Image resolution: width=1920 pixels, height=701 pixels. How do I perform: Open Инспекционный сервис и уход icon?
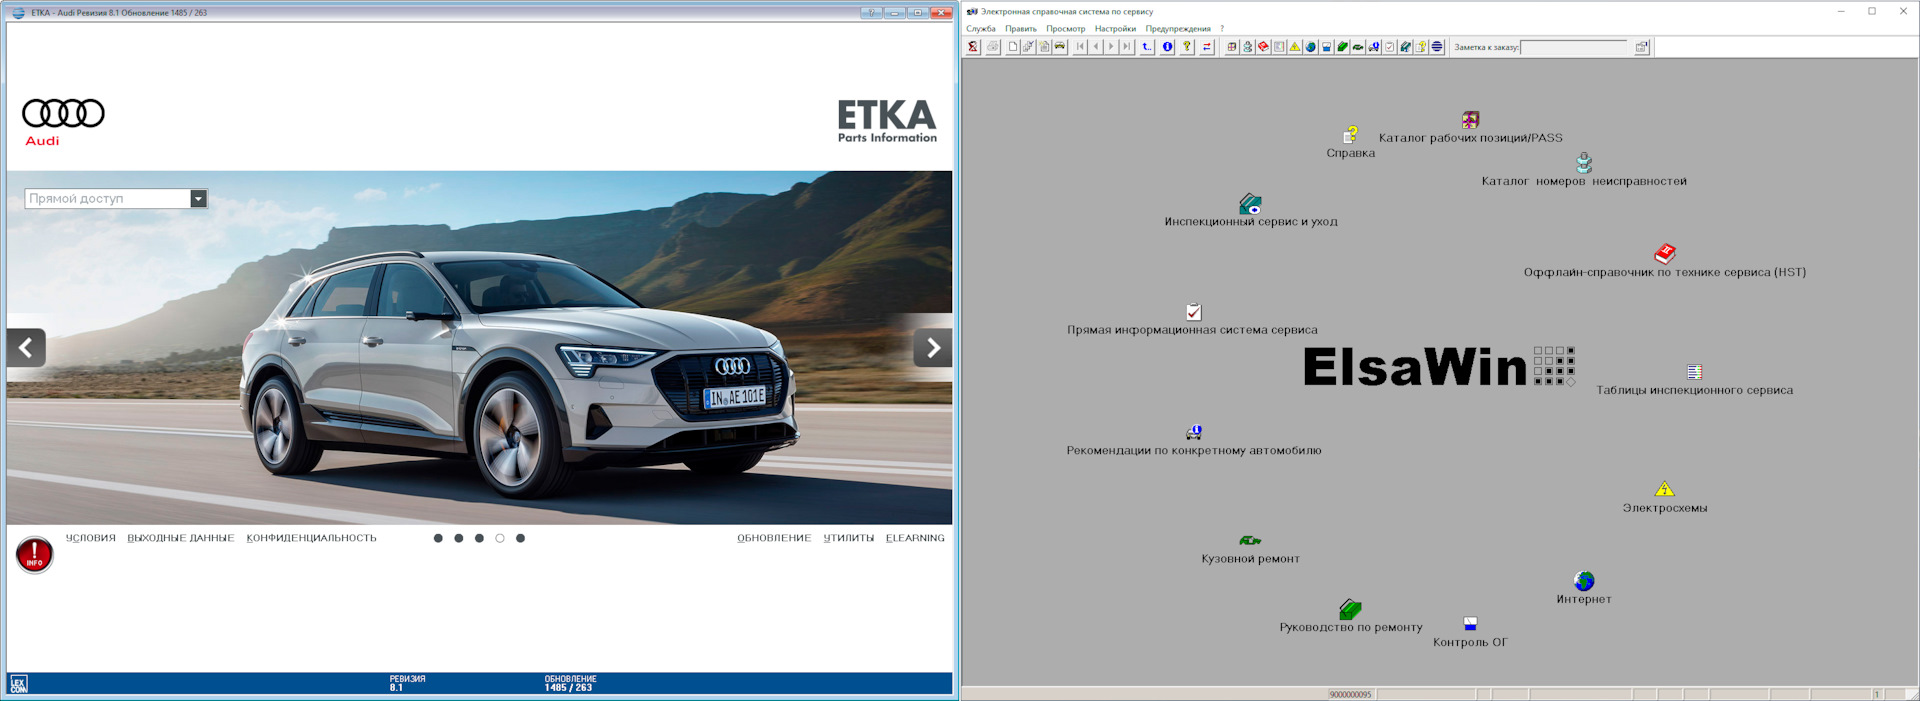pyautogui.click(x=1250, y=204)
